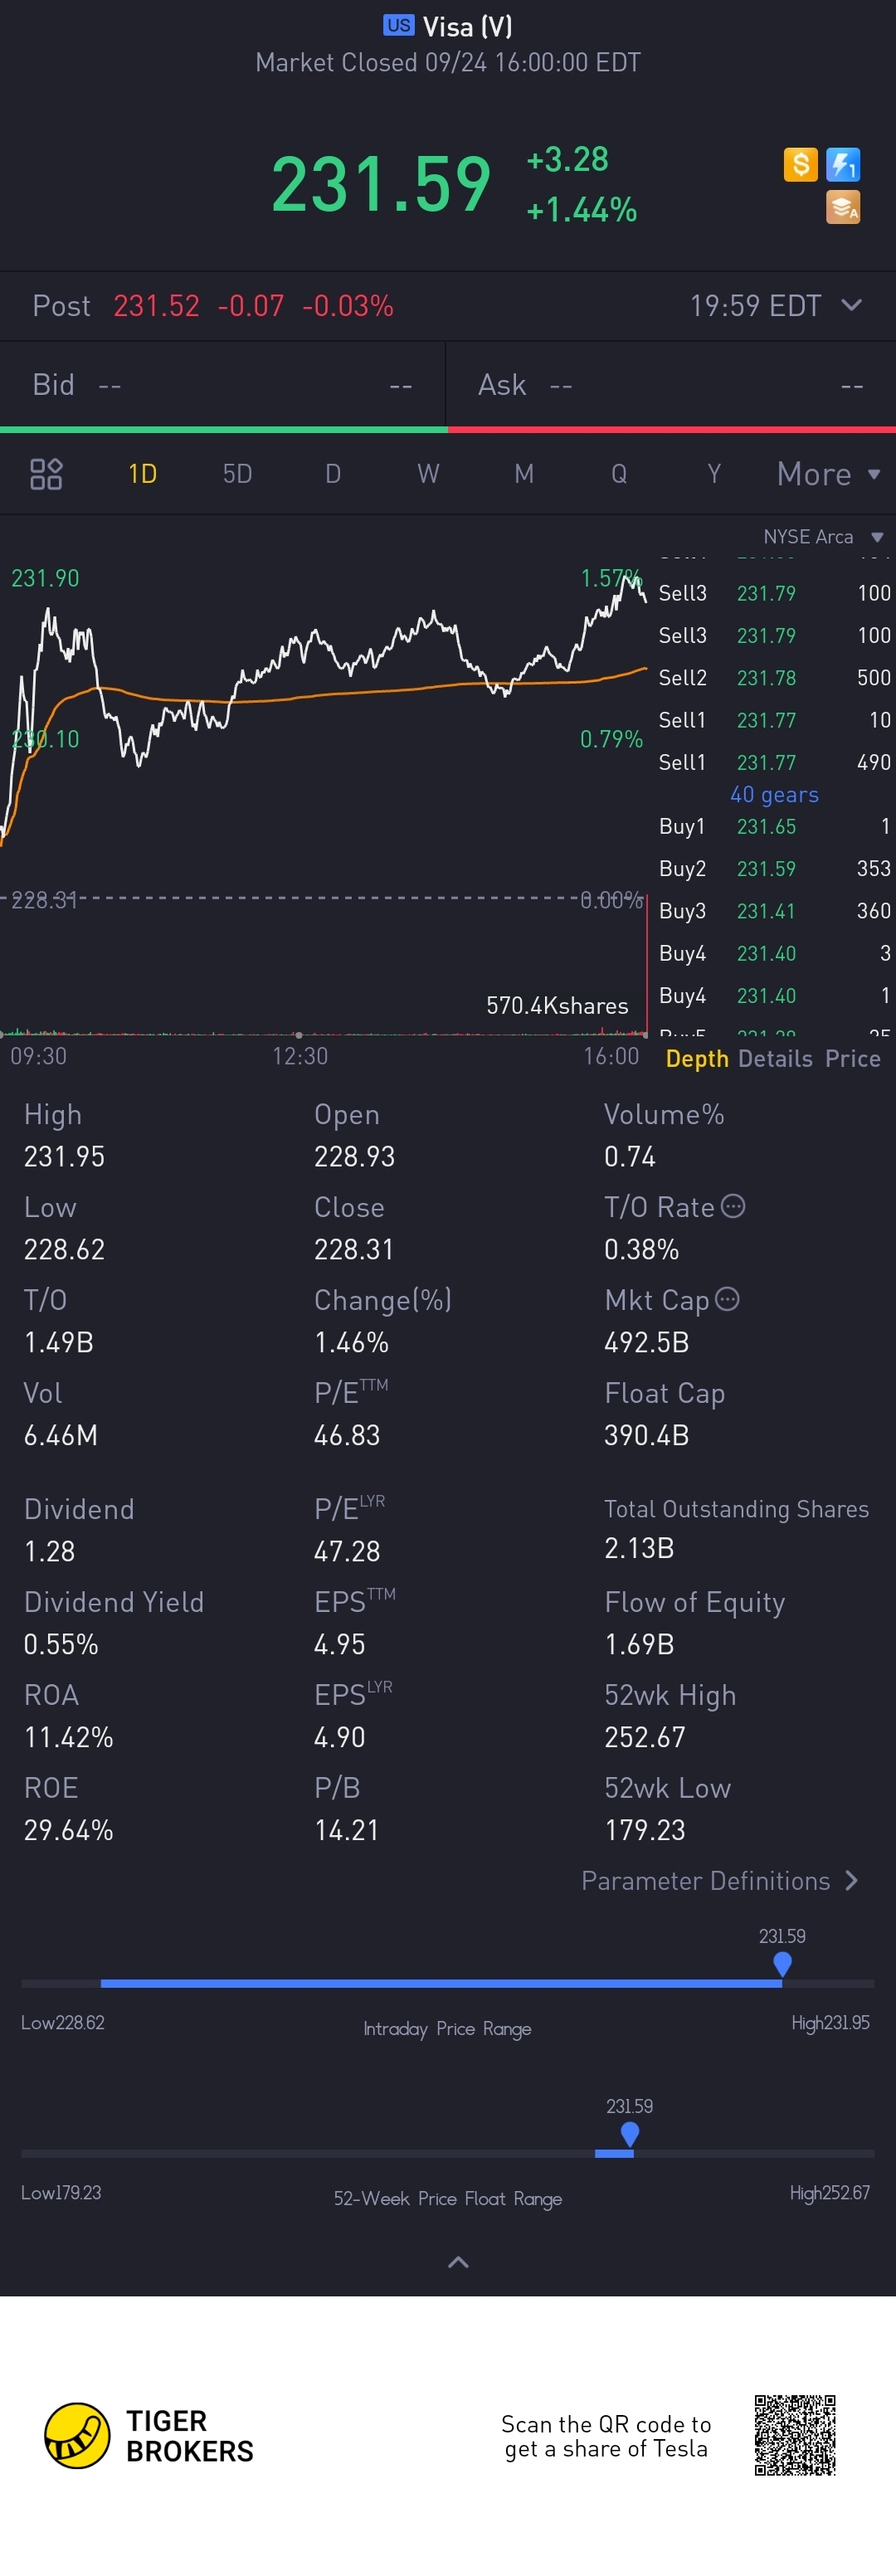Tap the Vol value 6.46M
Image resolution: width=896 pixels, height=2576 pixels.
pos(60,1435)
